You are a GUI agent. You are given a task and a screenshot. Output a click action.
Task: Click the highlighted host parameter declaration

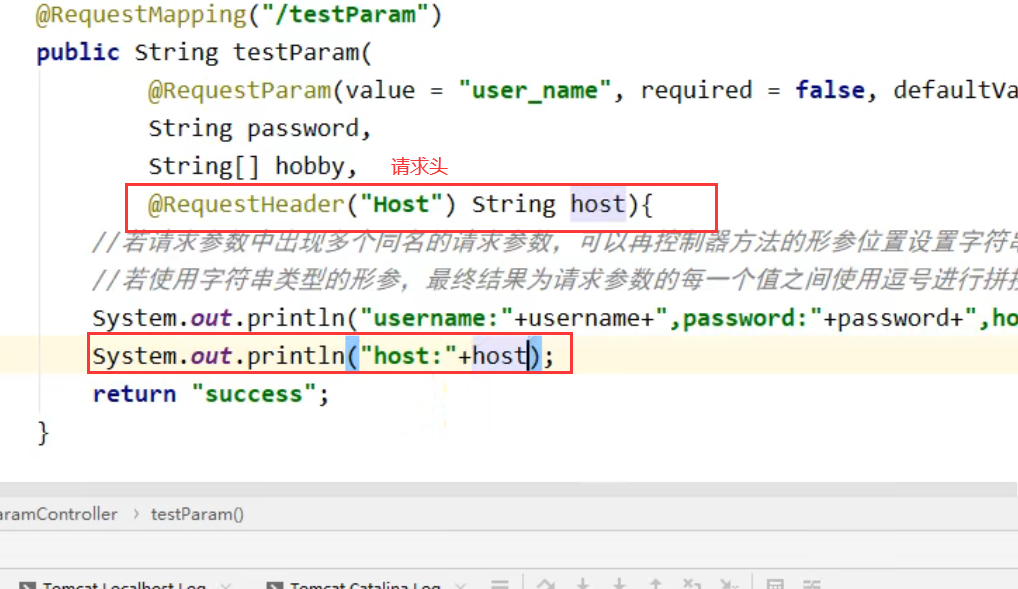(x=597, y=204)
